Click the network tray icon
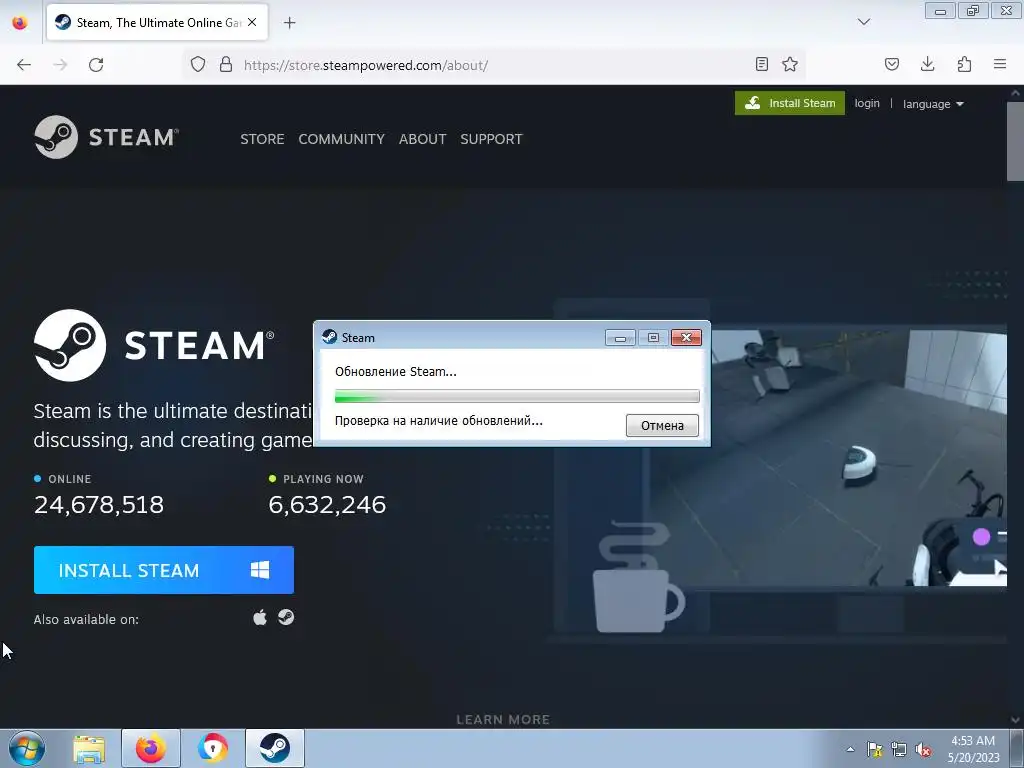Viewport: 1024px width, 768px height. pos(899,749)
